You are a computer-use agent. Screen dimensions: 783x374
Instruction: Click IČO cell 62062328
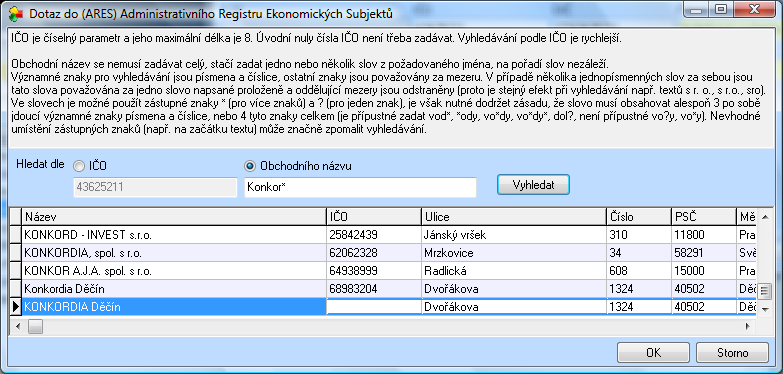click(374, 253)
